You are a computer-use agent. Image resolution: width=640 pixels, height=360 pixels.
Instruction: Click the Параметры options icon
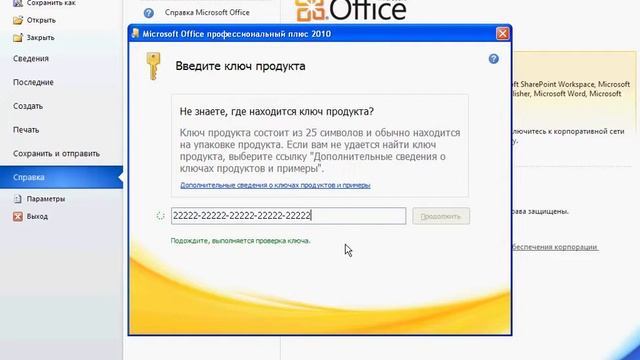pyautogui.click(x=18, y=199)
